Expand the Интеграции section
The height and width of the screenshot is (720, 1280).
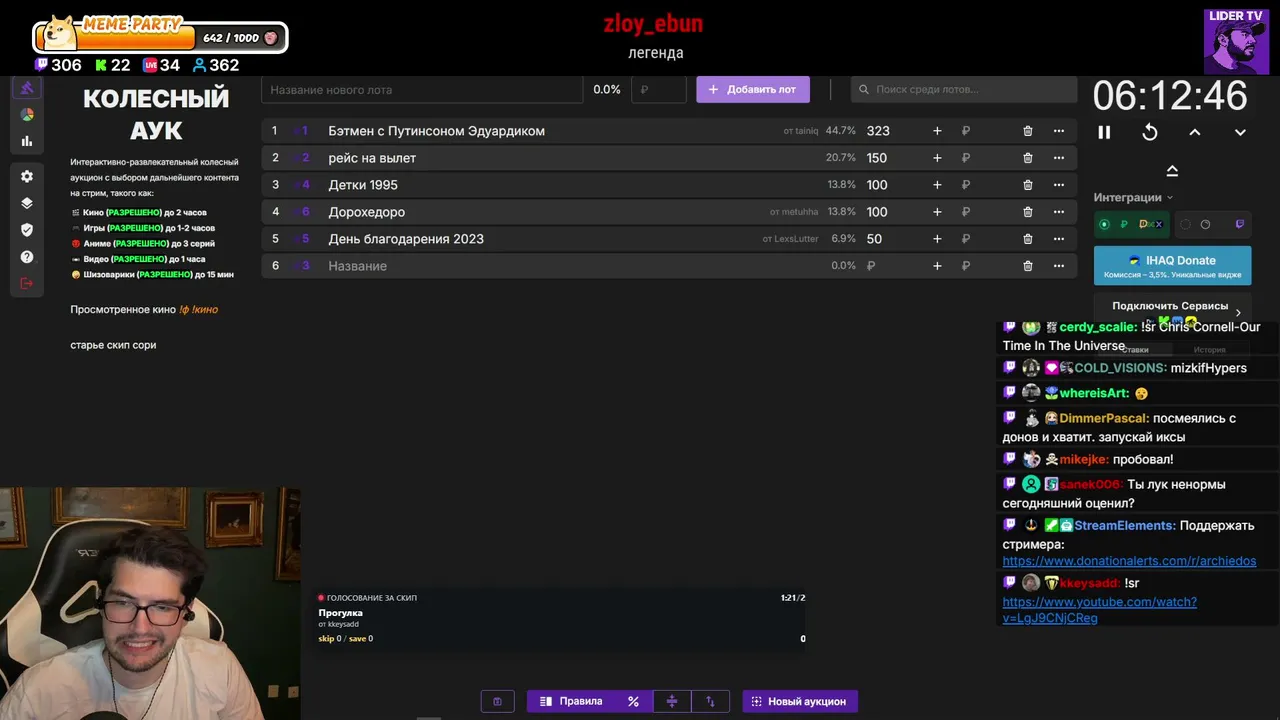click(x=1134, y=198)
